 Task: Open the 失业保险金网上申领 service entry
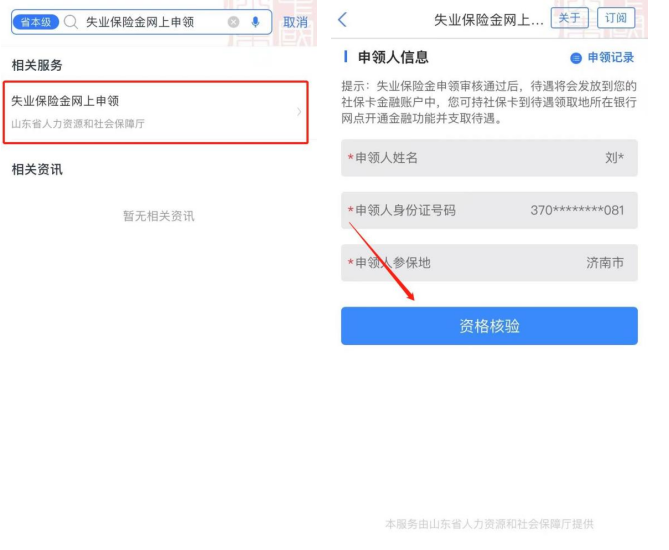pos(156,112)
